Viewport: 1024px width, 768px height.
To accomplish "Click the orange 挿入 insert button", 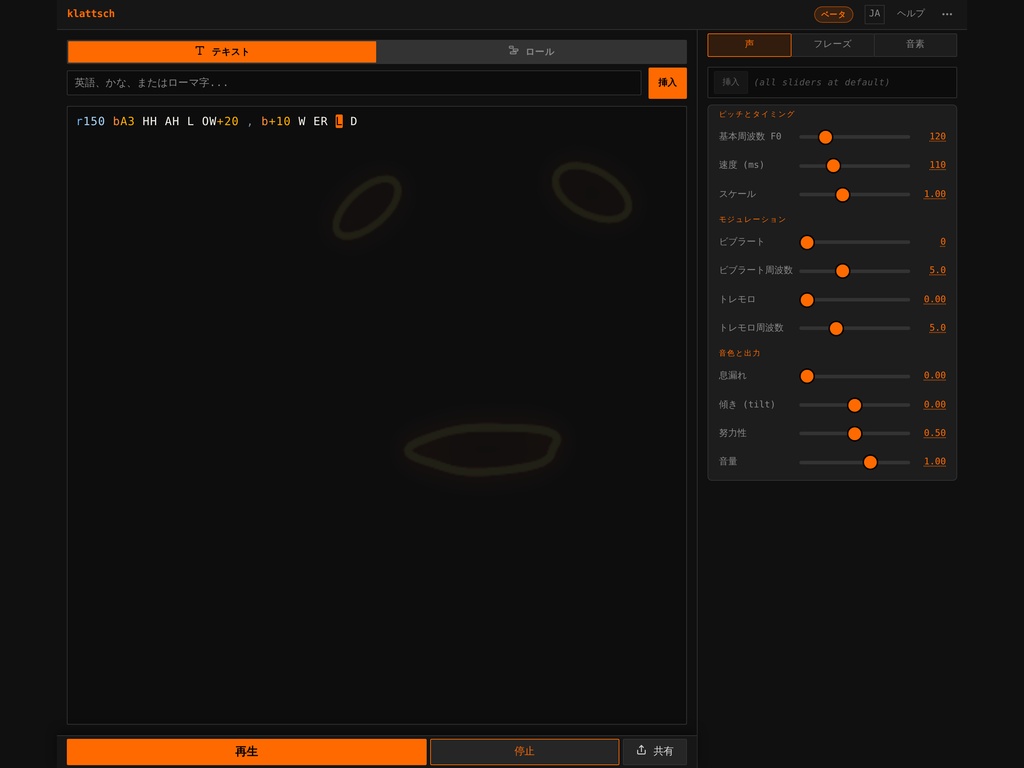I will tap(667, 83).
